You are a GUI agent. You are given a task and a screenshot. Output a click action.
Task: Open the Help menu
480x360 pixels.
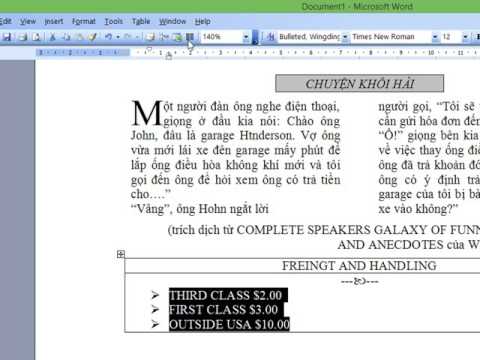point(203,21)
